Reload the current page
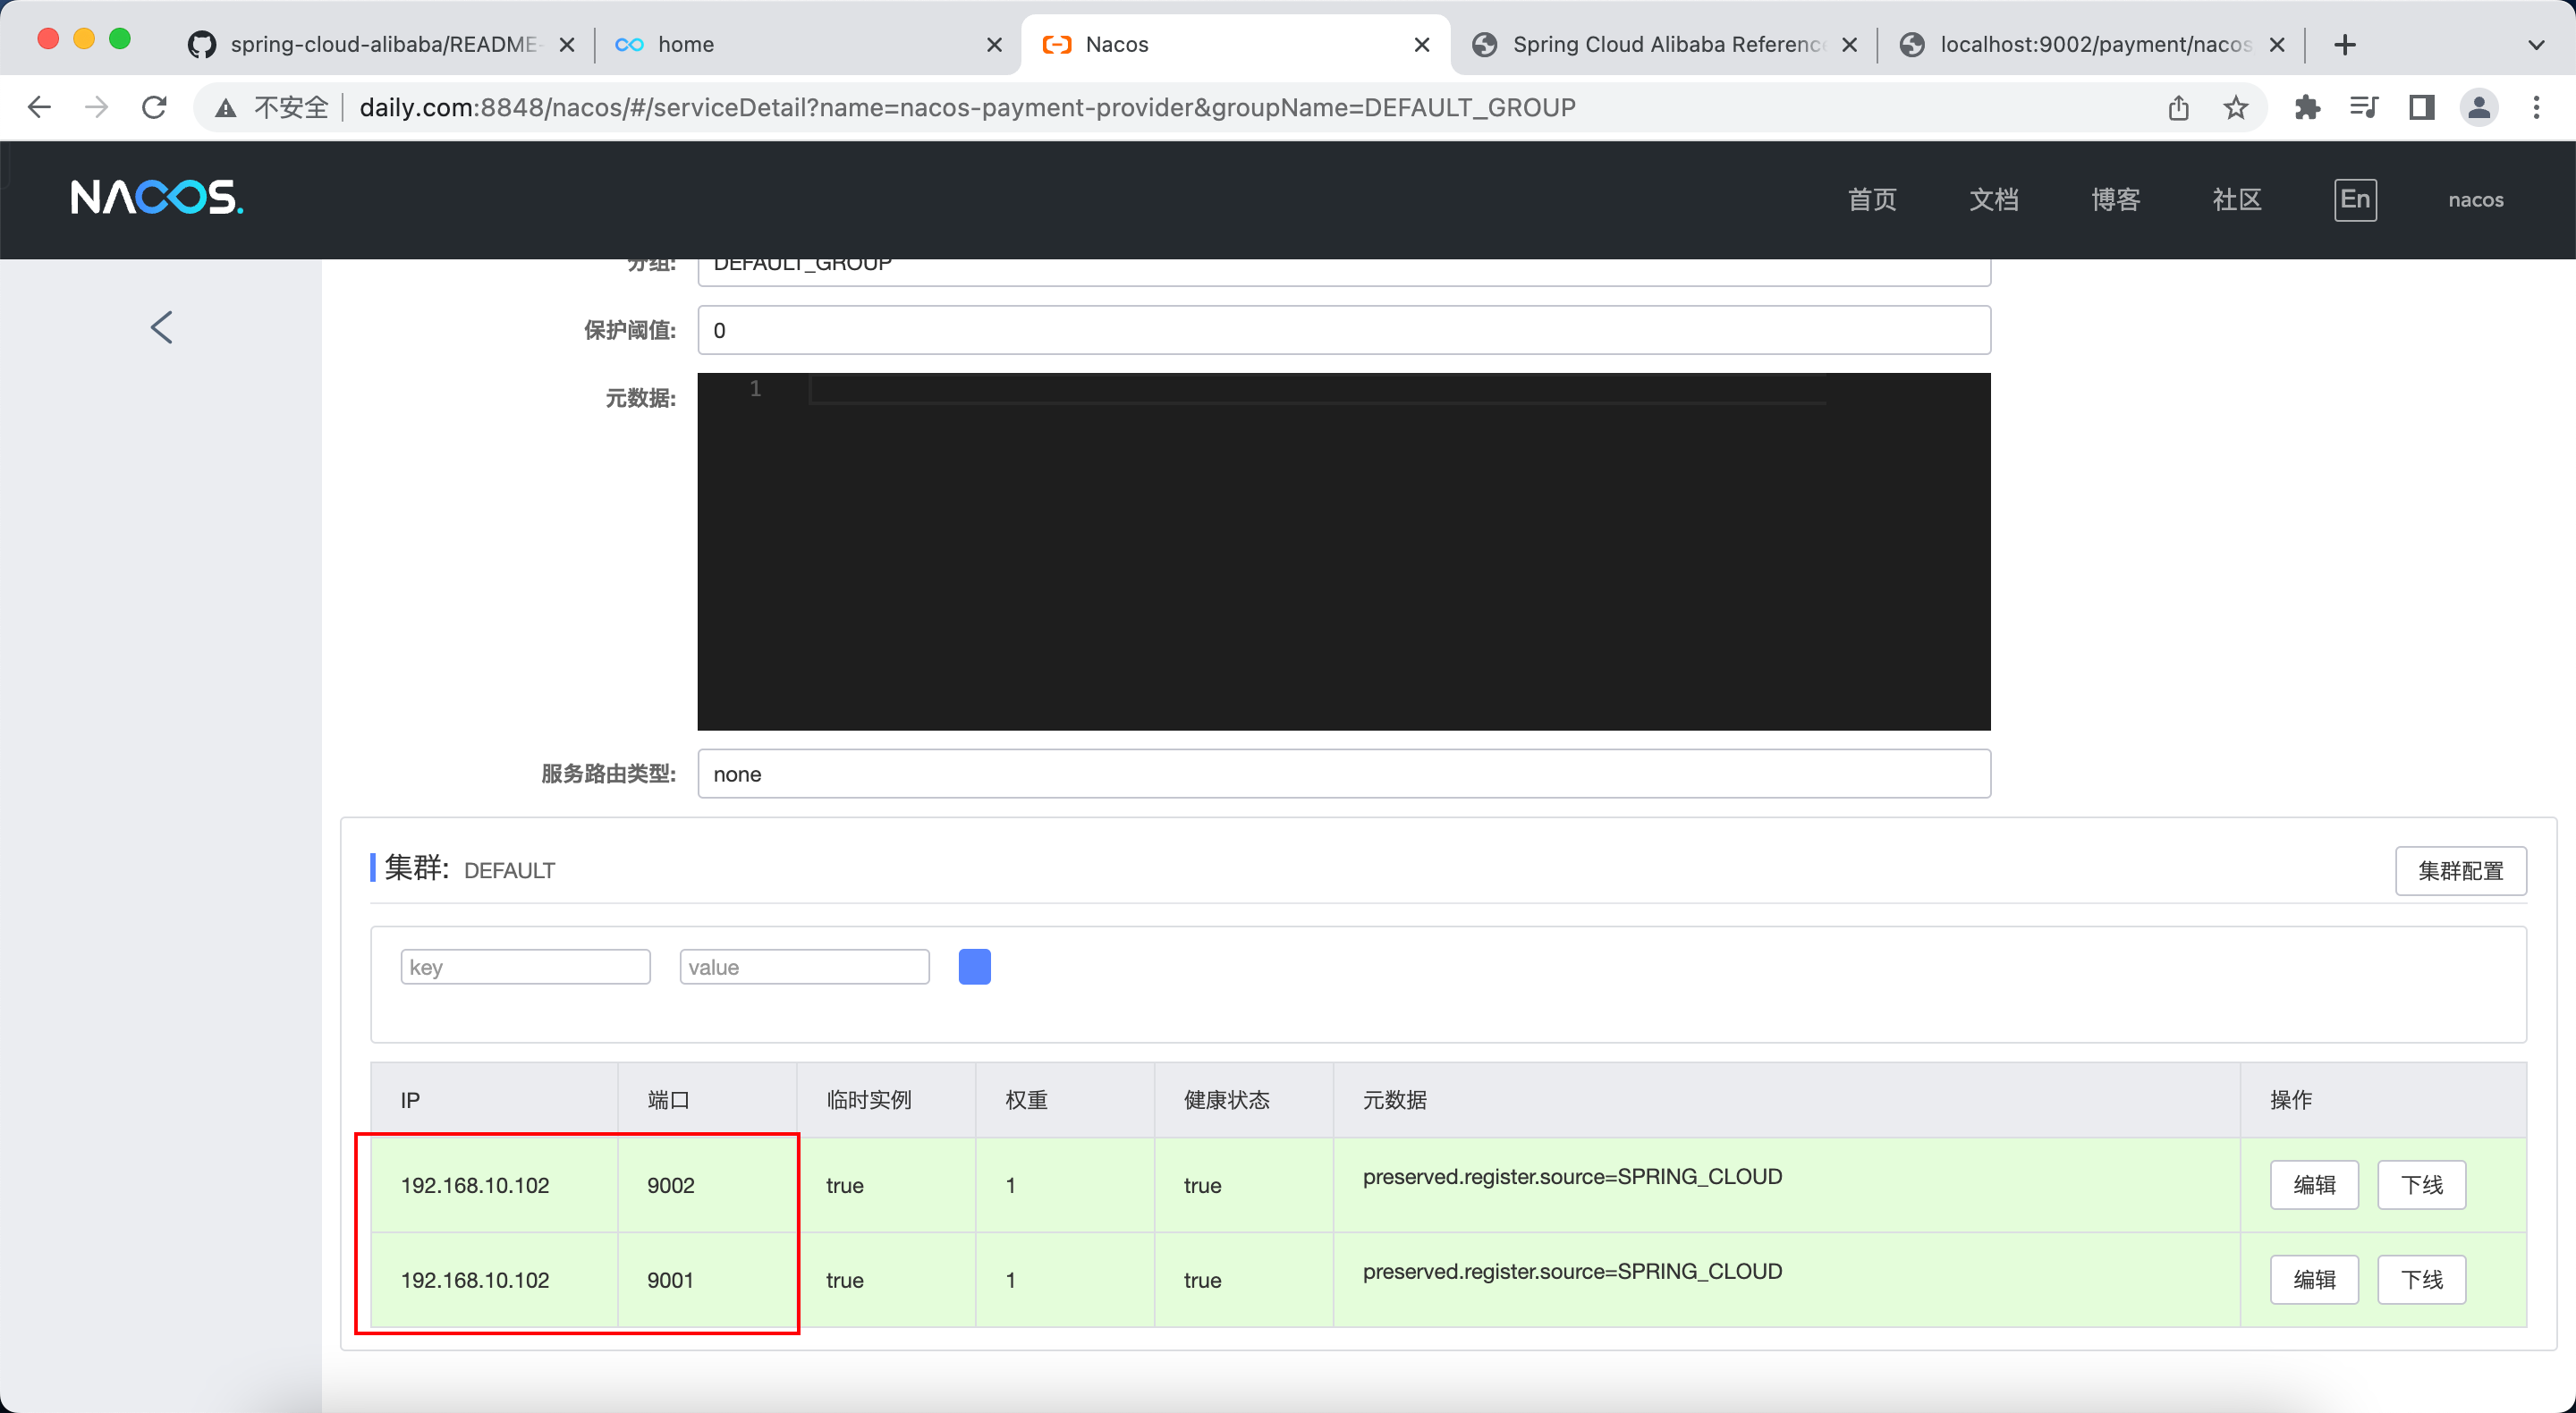The width and height of the screenshot is (2576, 1413). pyautogui.click(x=154, y=107)
